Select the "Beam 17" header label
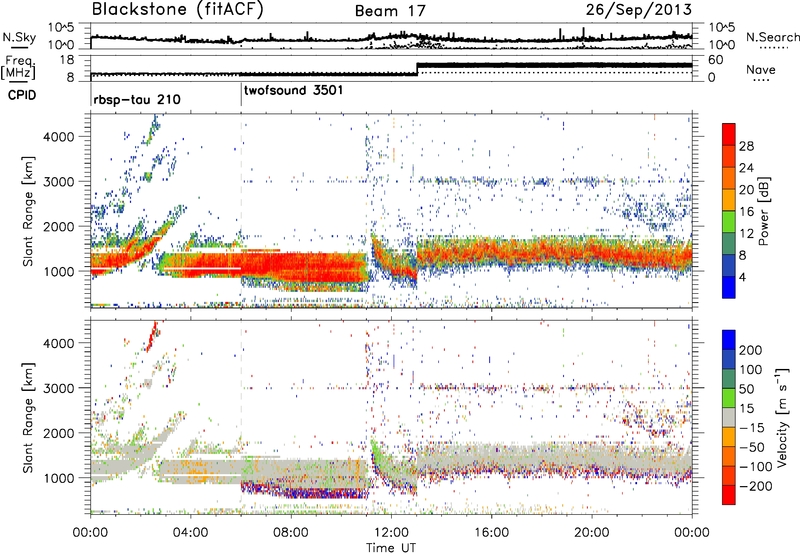The height and width of the screenshot is (554, 800). point(390,11)
